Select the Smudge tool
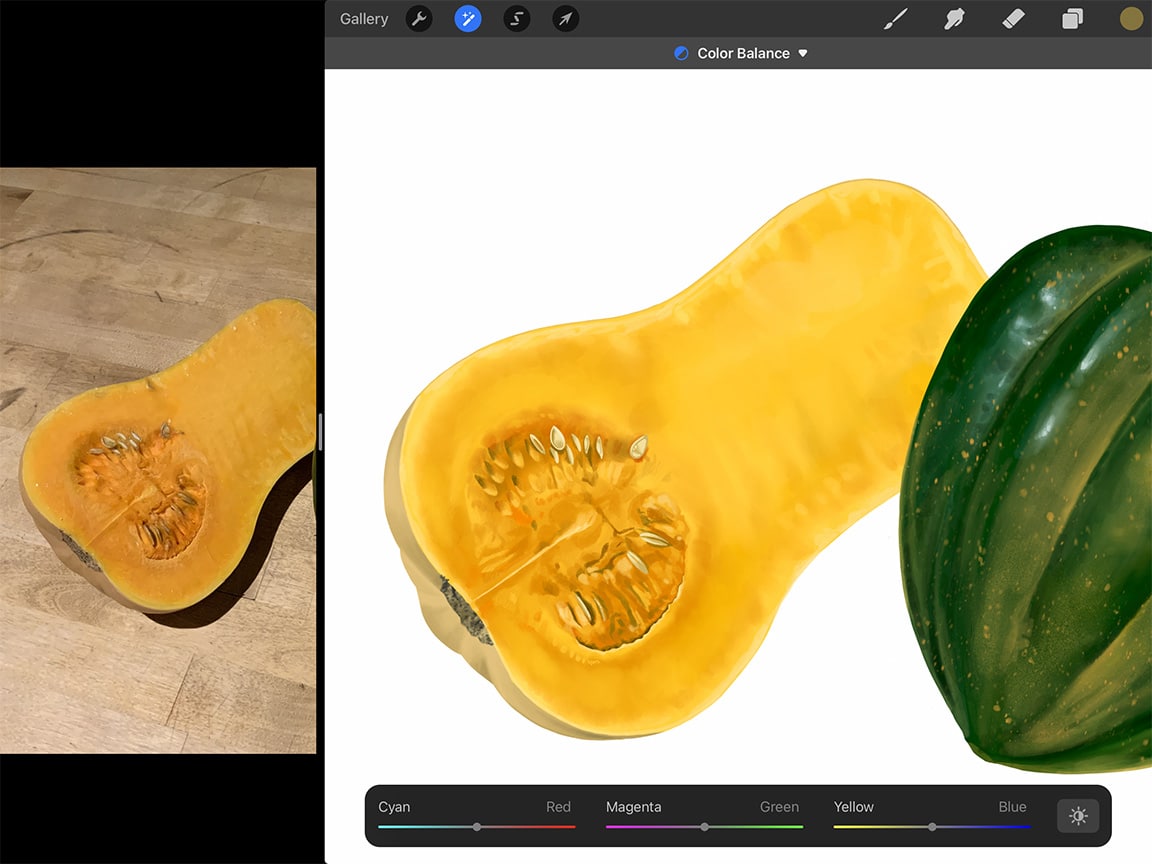Screen dimensions: 1152x864 click(x=954, y=18)
